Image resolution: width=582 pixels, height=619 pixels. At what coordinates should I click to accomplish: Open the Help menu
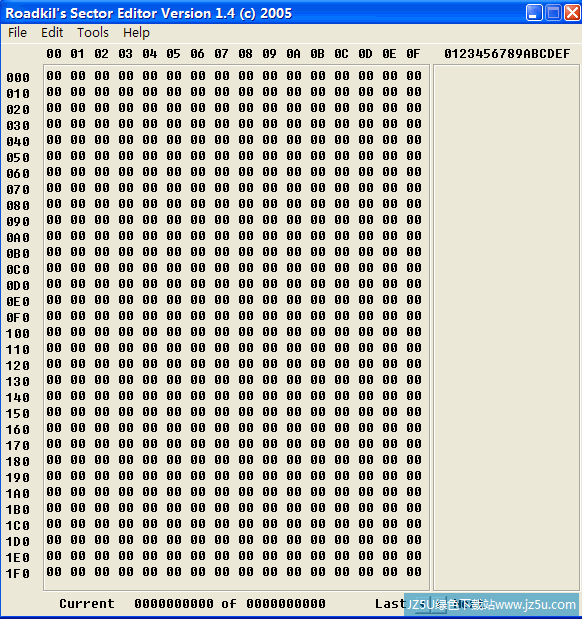(136, 32)
